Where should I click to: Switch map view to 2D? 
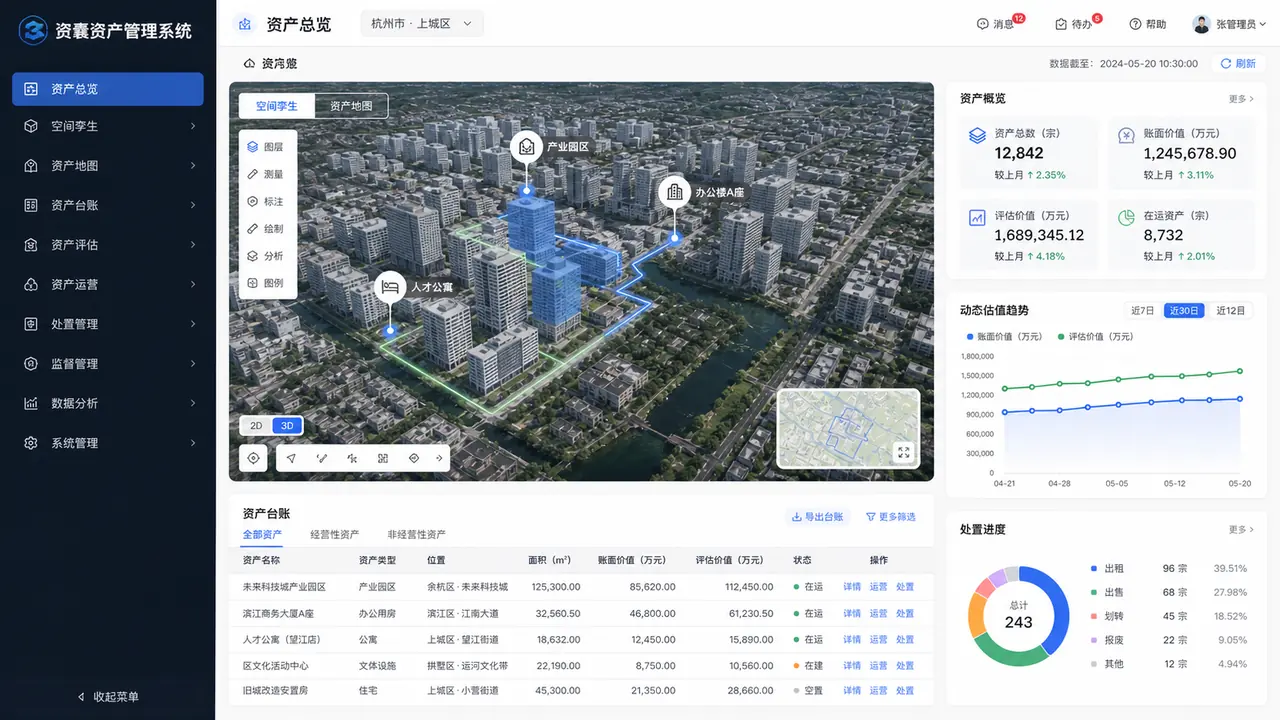point(256,426)
